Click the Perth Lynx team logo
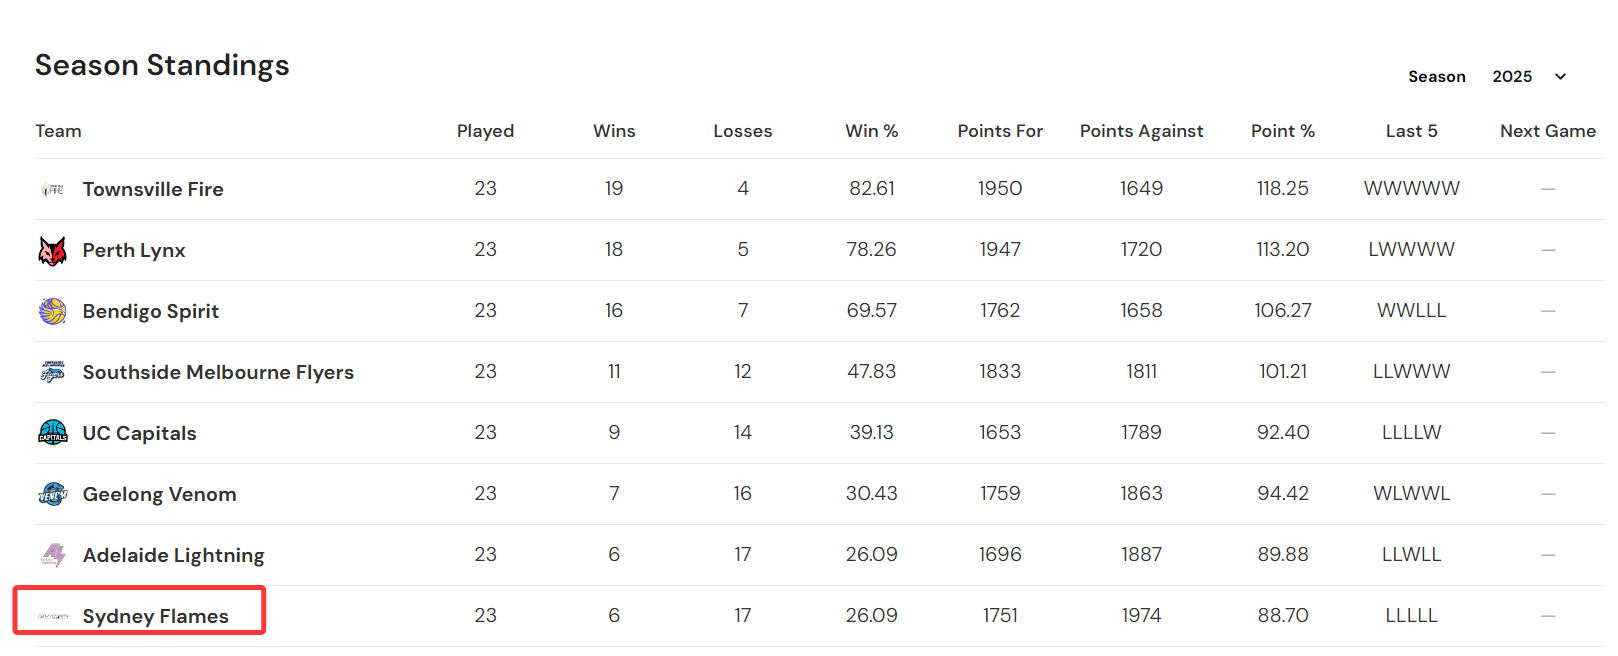The height and width of the screenshot is (656, 1618). point(53,250)
